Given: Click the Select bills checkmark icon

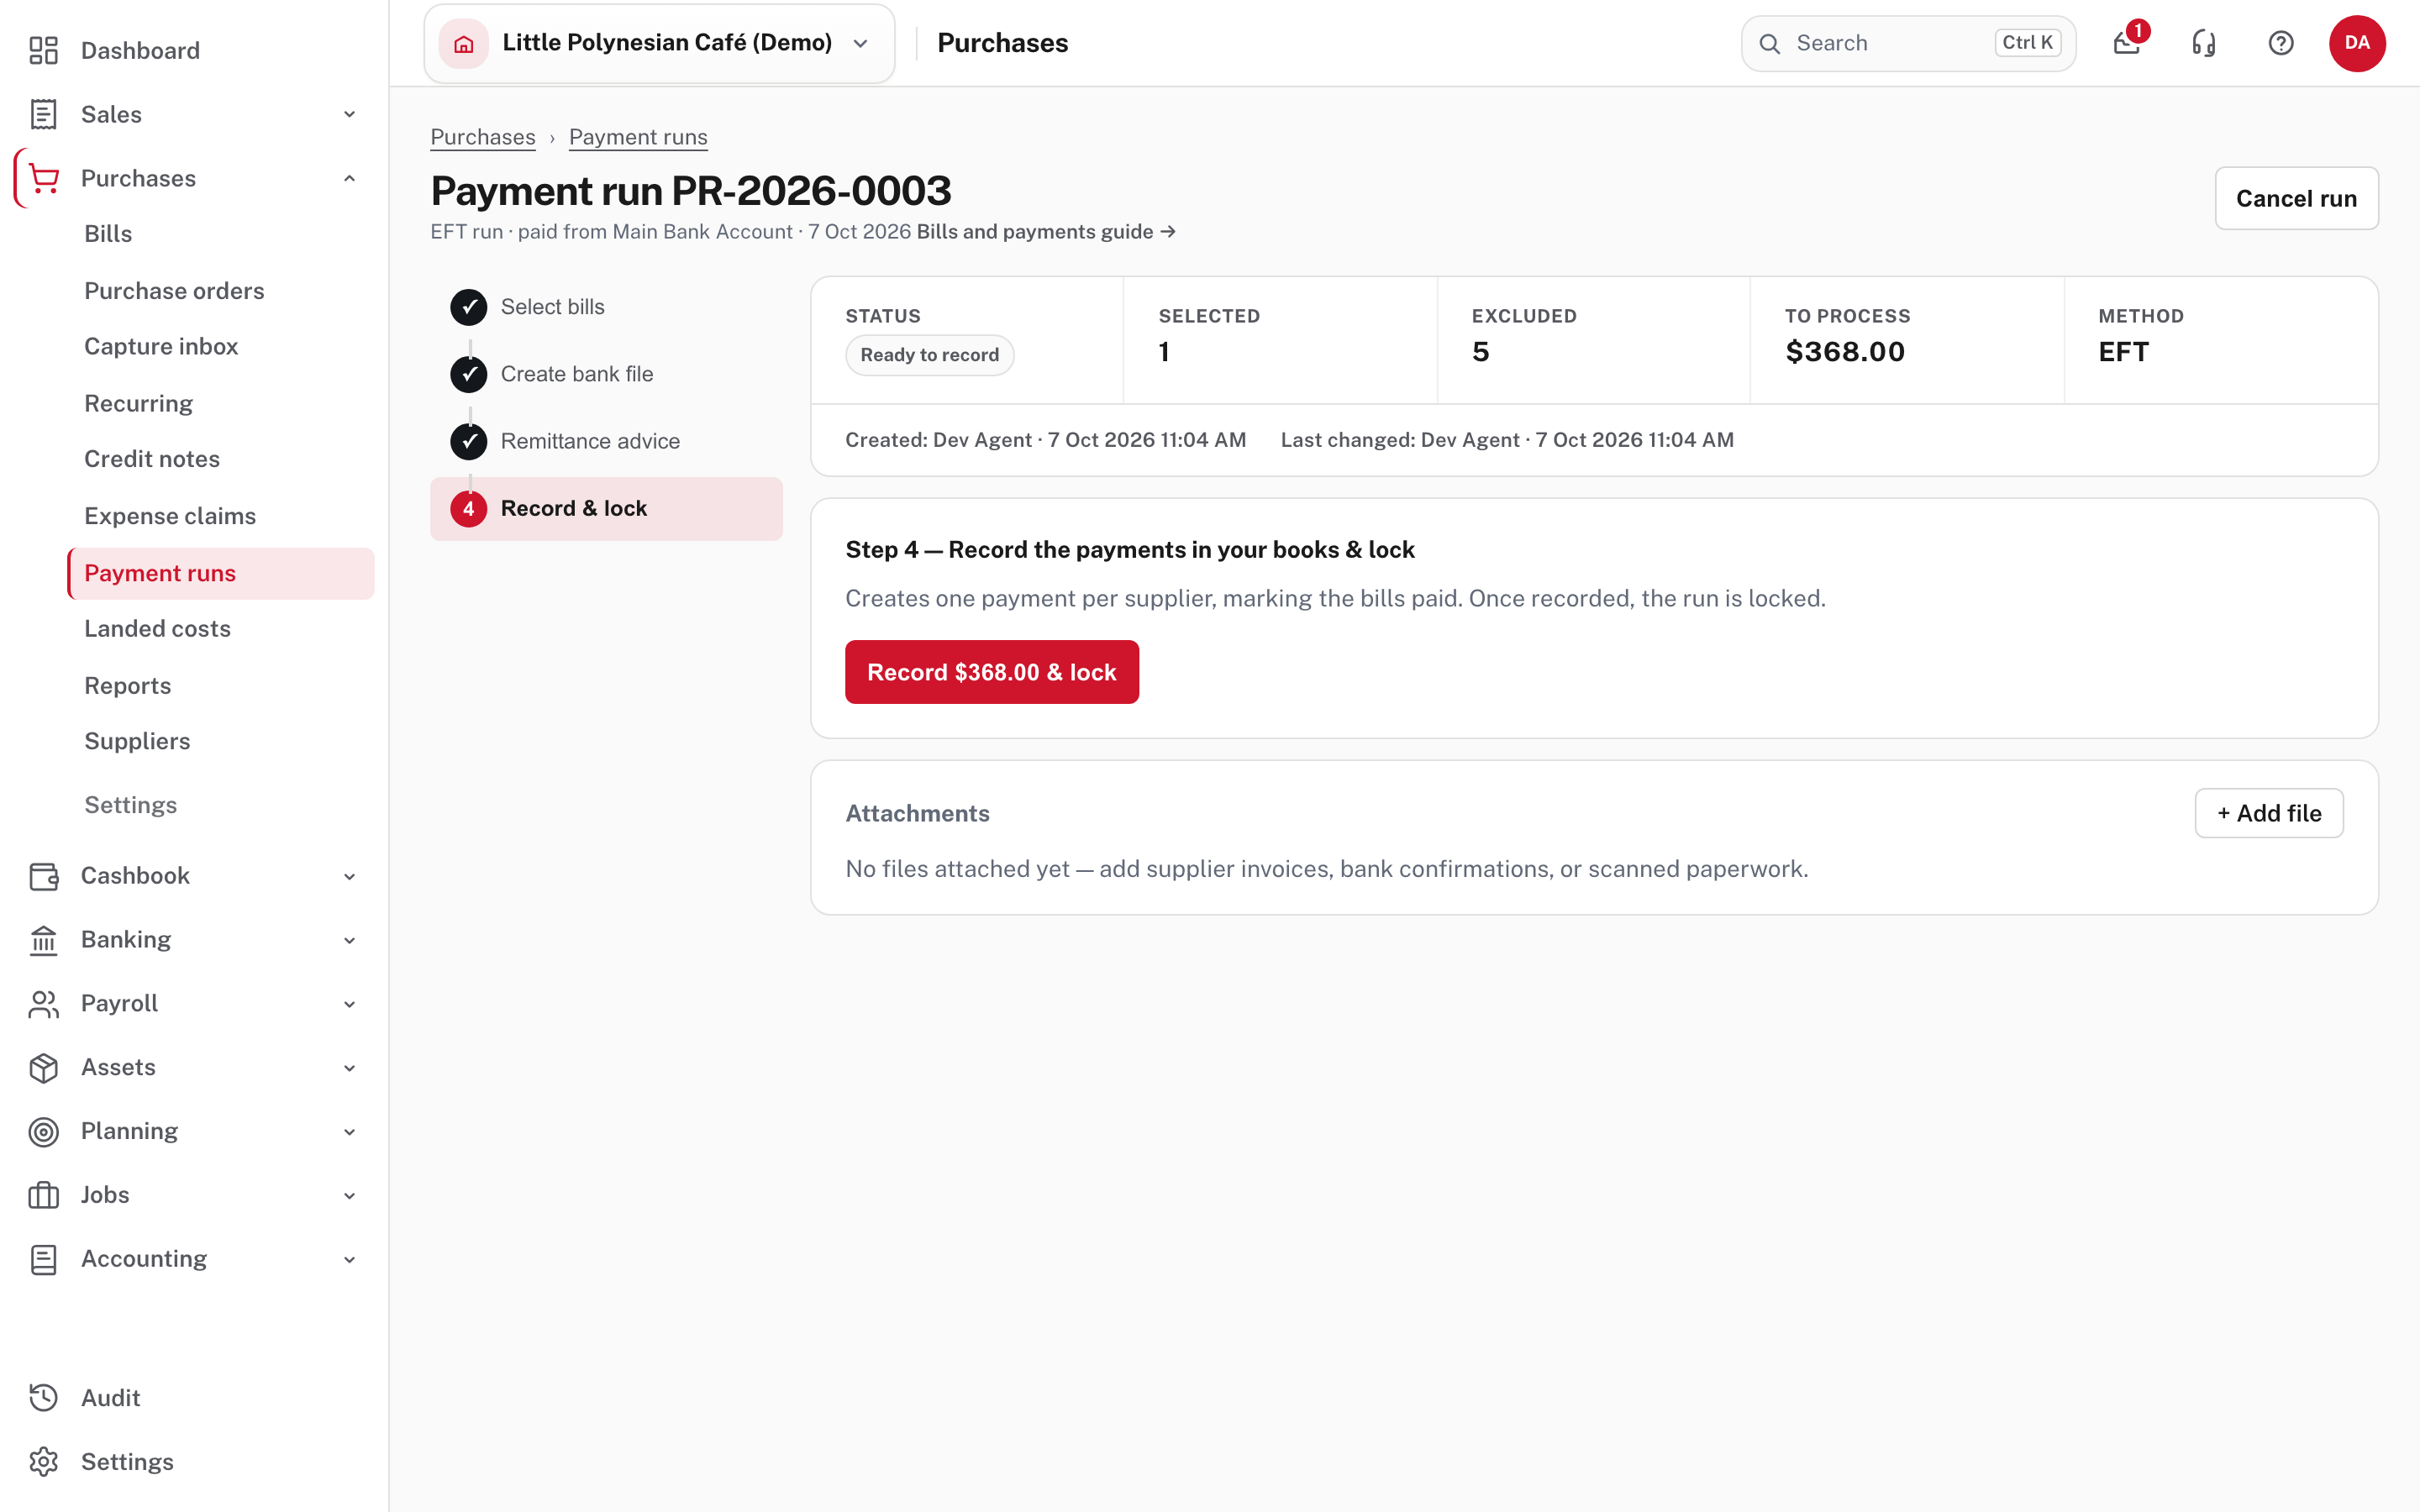Looking at the screenshot, I should [469, 307].
